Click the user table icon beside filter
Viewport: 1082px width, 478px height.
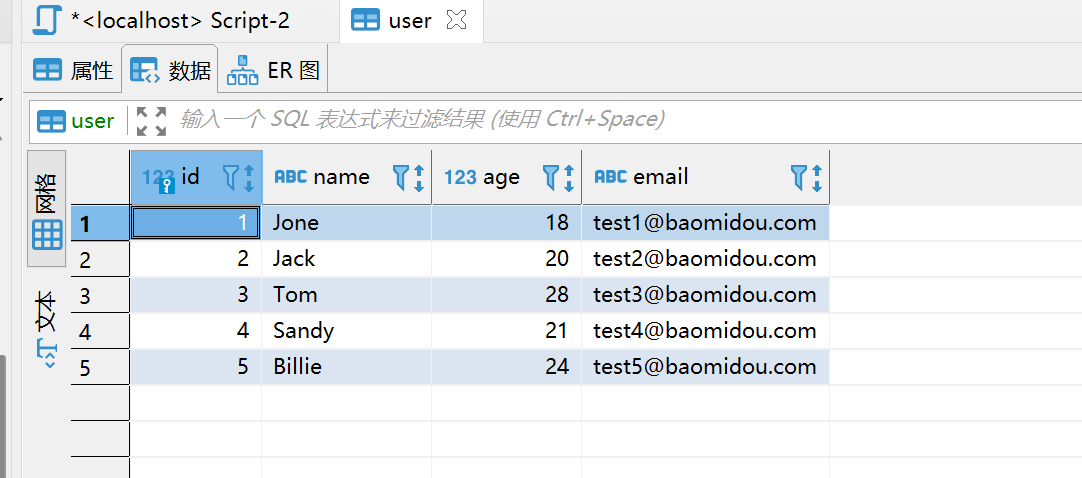click(51, 121)
